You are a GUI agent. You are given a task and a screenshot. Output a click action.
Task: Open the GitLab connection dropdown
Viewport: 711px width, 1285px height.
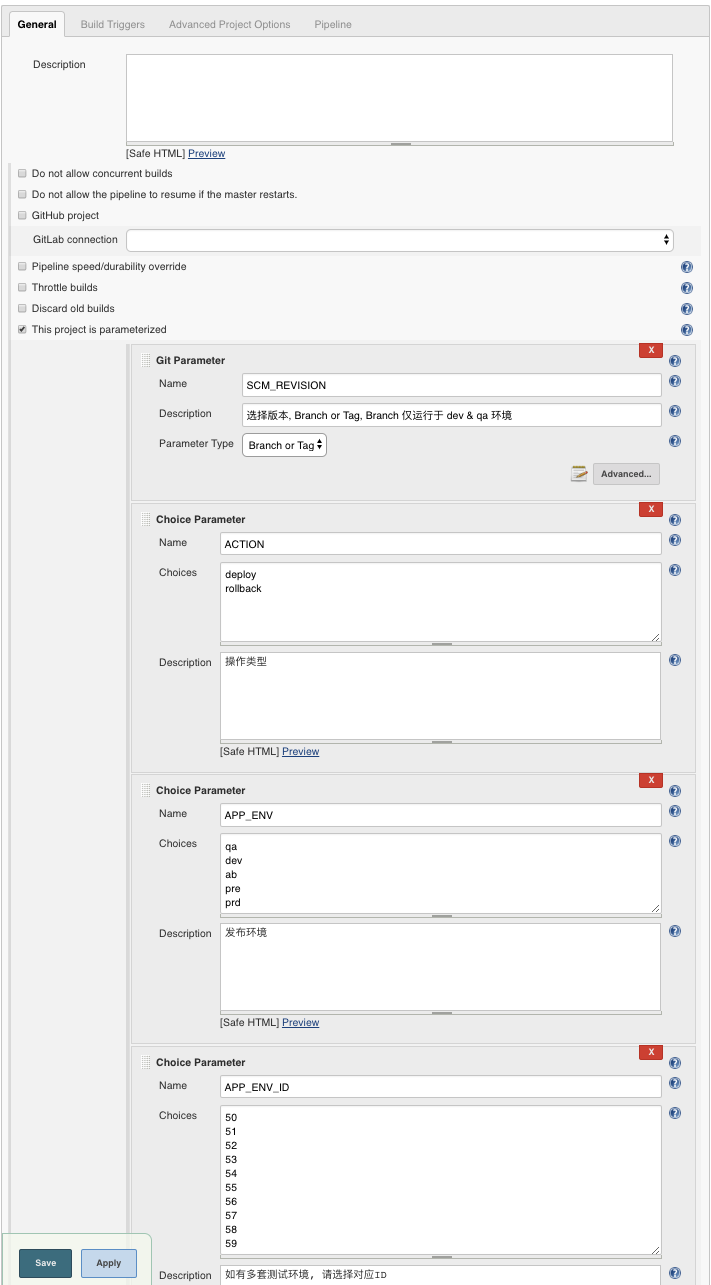400,240
